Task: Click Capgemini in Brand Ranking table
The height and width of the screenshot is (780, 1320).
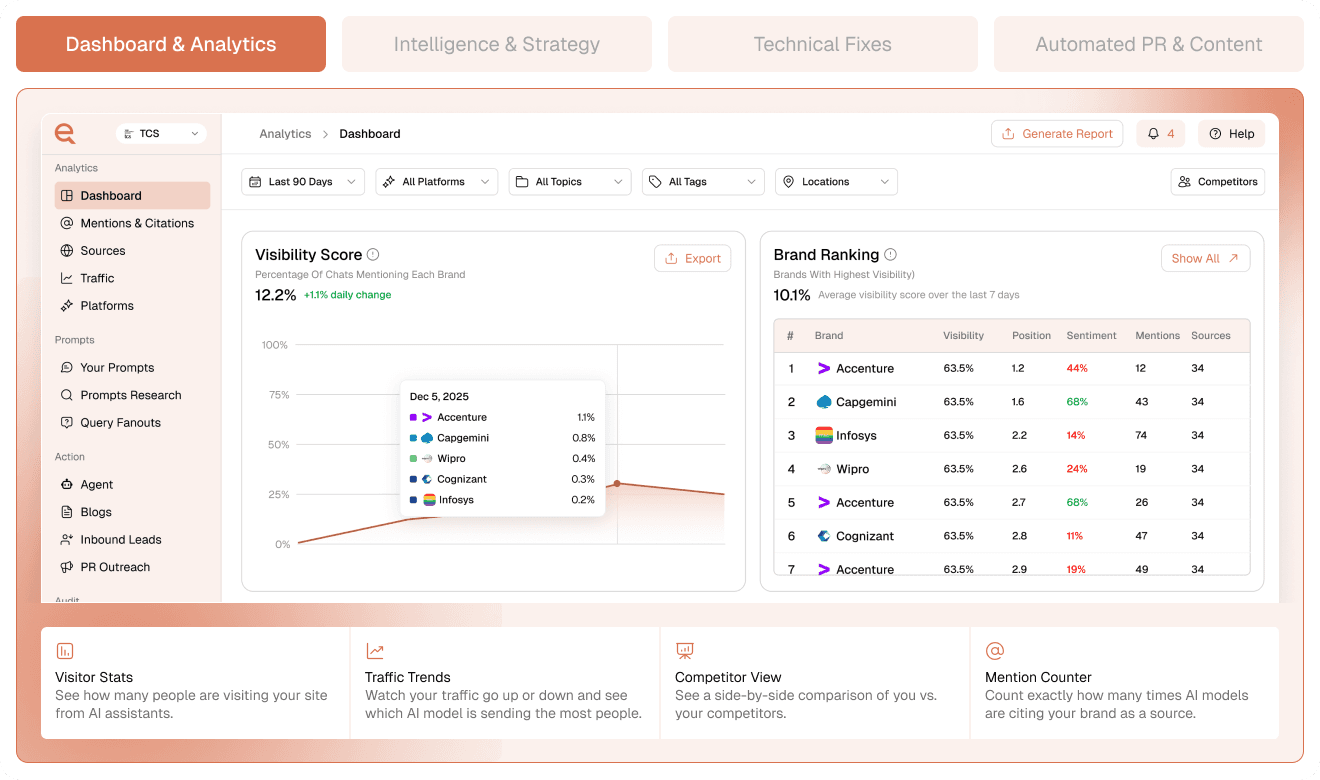Action: [x=866, y=402]
